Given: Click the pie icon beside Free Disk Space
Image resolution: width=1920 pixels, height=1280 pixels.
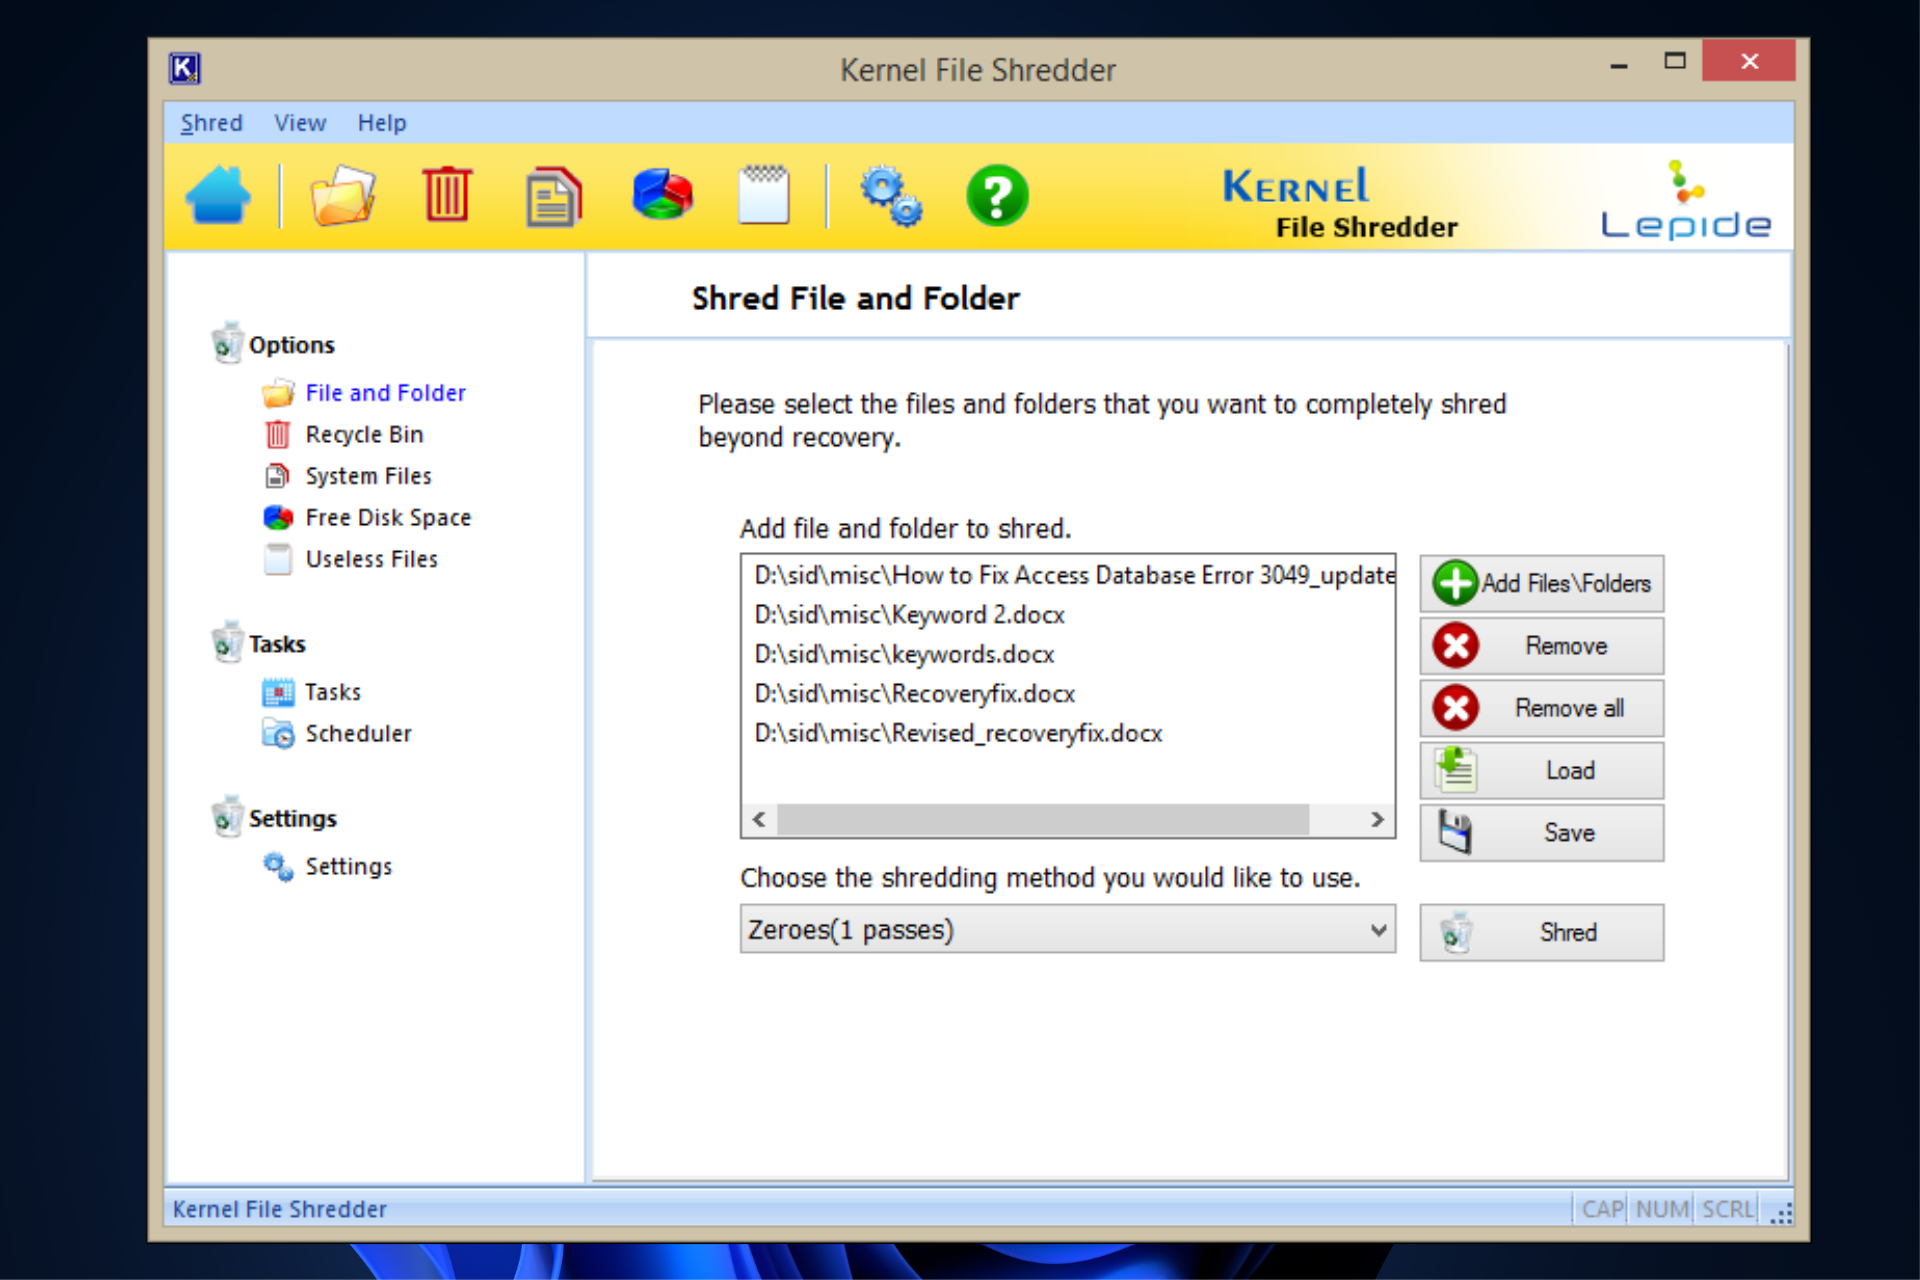Looking at the screenshot, I should pyautogui.click(x=278, y=517).
